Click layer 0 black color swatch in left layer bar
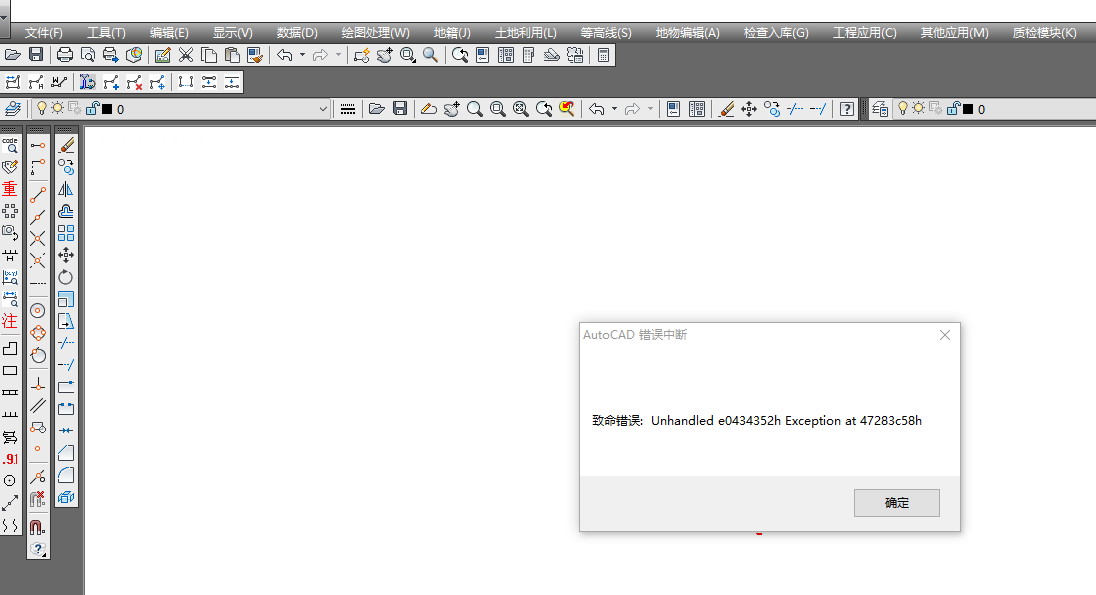1096x595 pixels. click(107, 109)
